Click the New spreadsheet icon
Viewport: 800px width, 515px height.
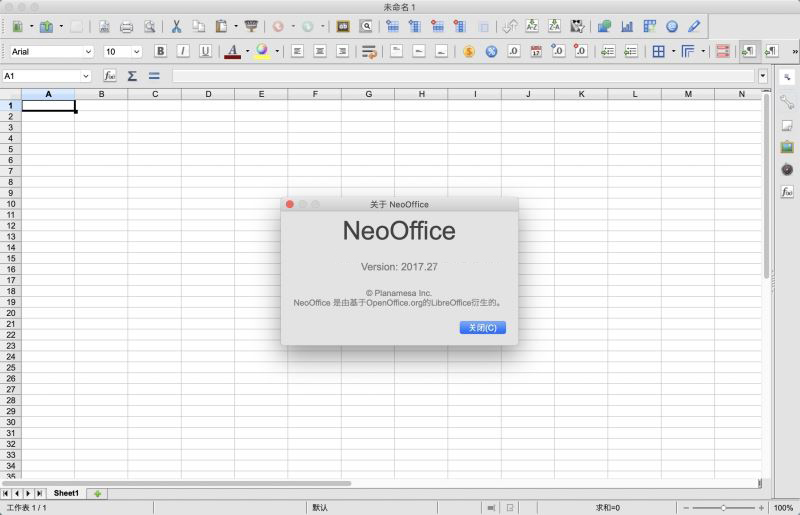(17, 27)
